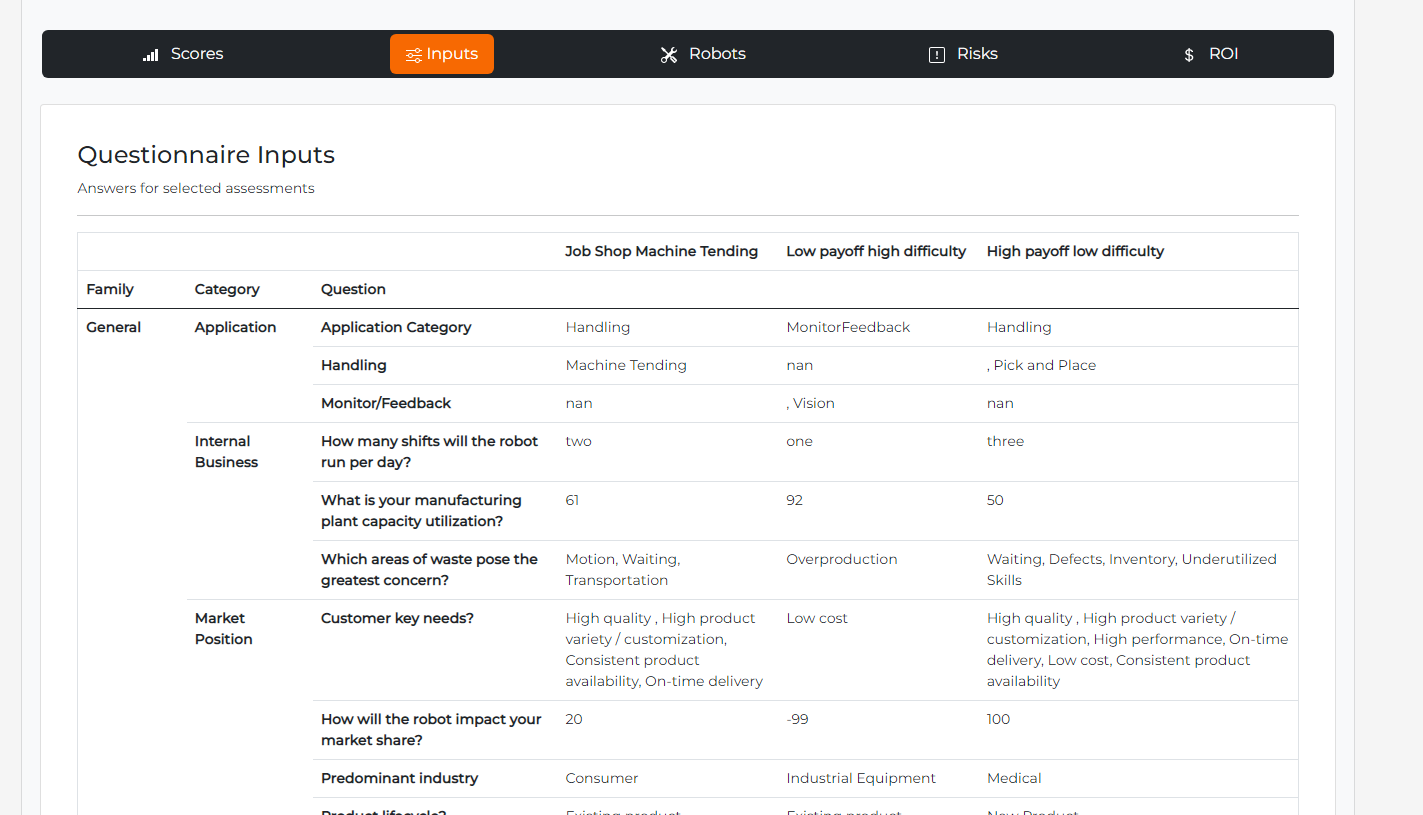Select the Inputs tab label
Screen dimensions: 1423x815
pyautogui.click(x=452, y=54)
